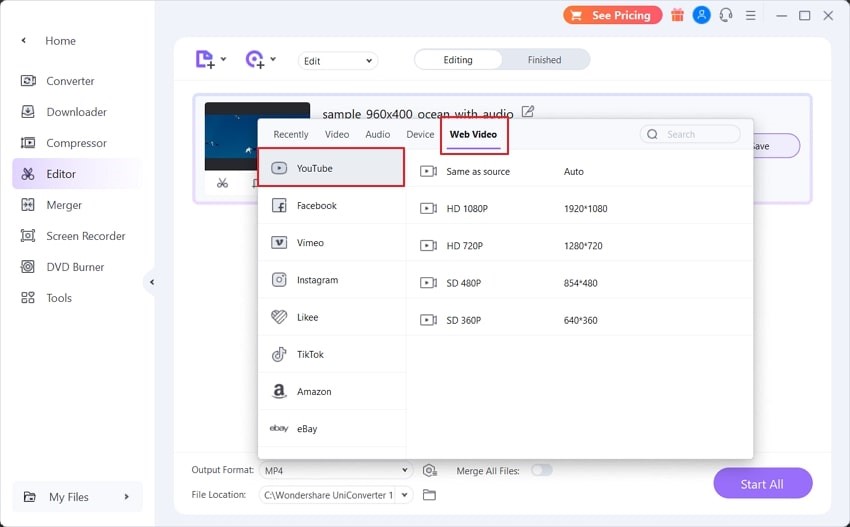
Task: Switch to the Device tab
Action: [x=420, y=134]
